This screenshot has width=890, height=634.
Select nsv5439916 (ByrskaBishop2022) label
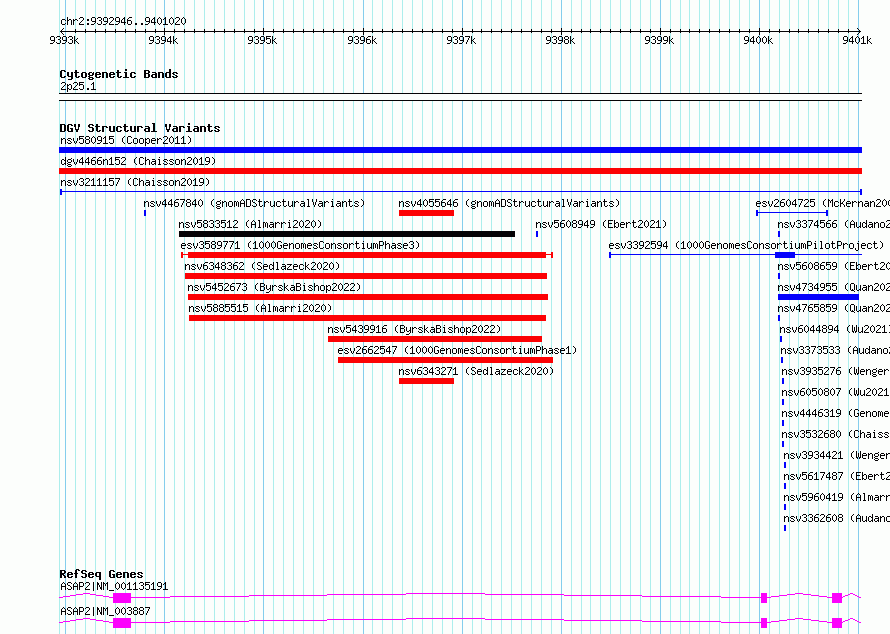(414, 329)
